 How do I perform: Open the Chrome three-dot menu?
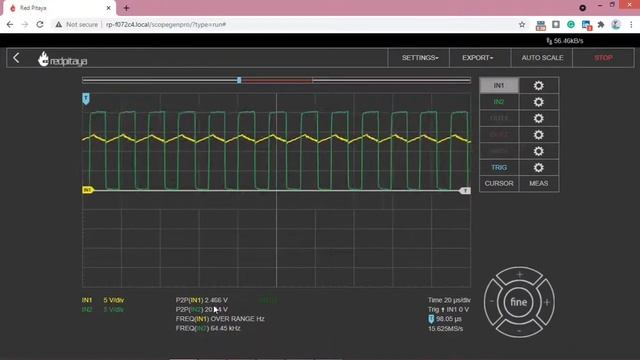pos(631,24)
